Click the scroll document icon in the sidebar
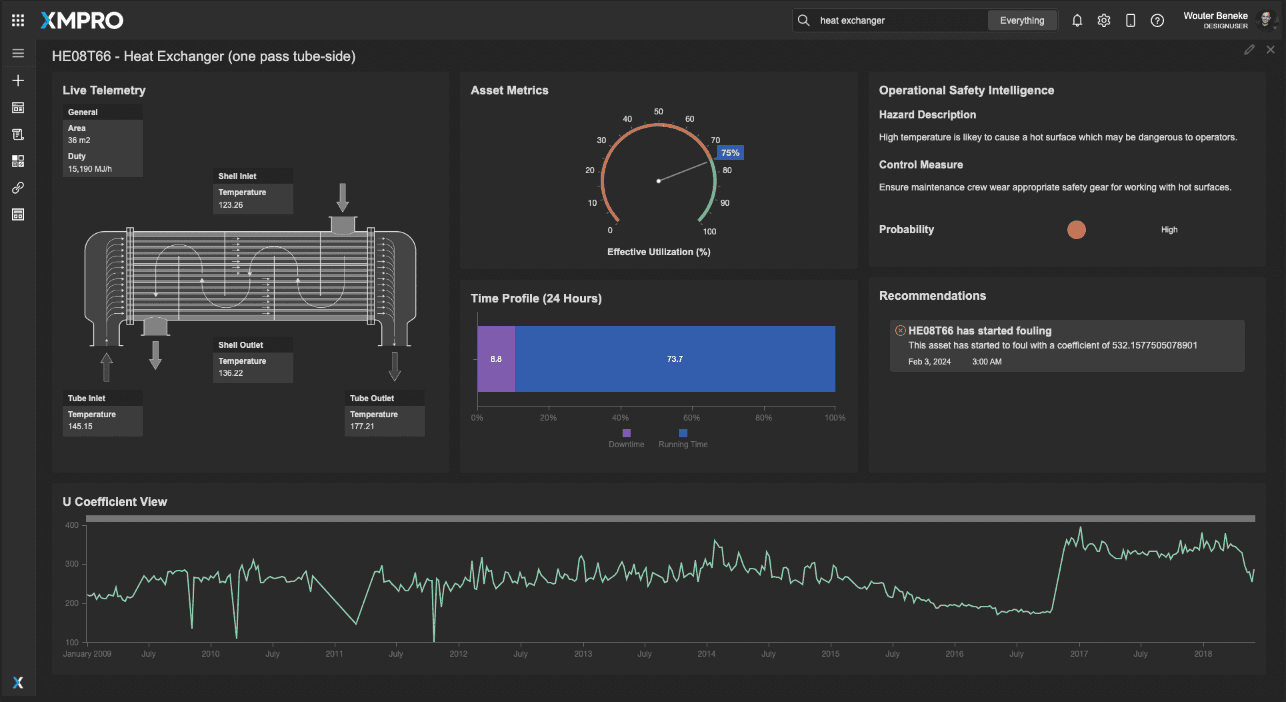The image size is (1286, 702). pos(18,134)
